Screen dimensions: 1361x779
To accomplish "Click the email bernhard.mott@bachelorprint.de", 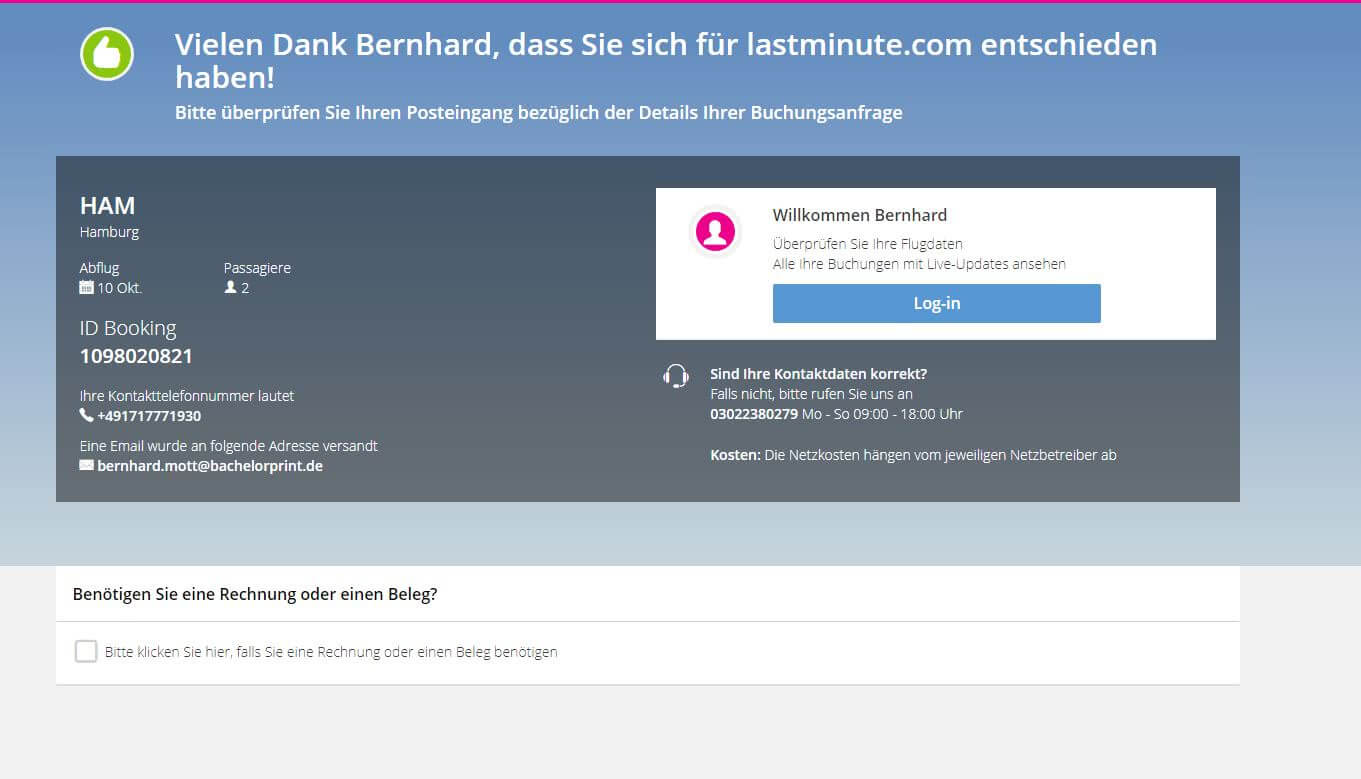I will [210, 466].
